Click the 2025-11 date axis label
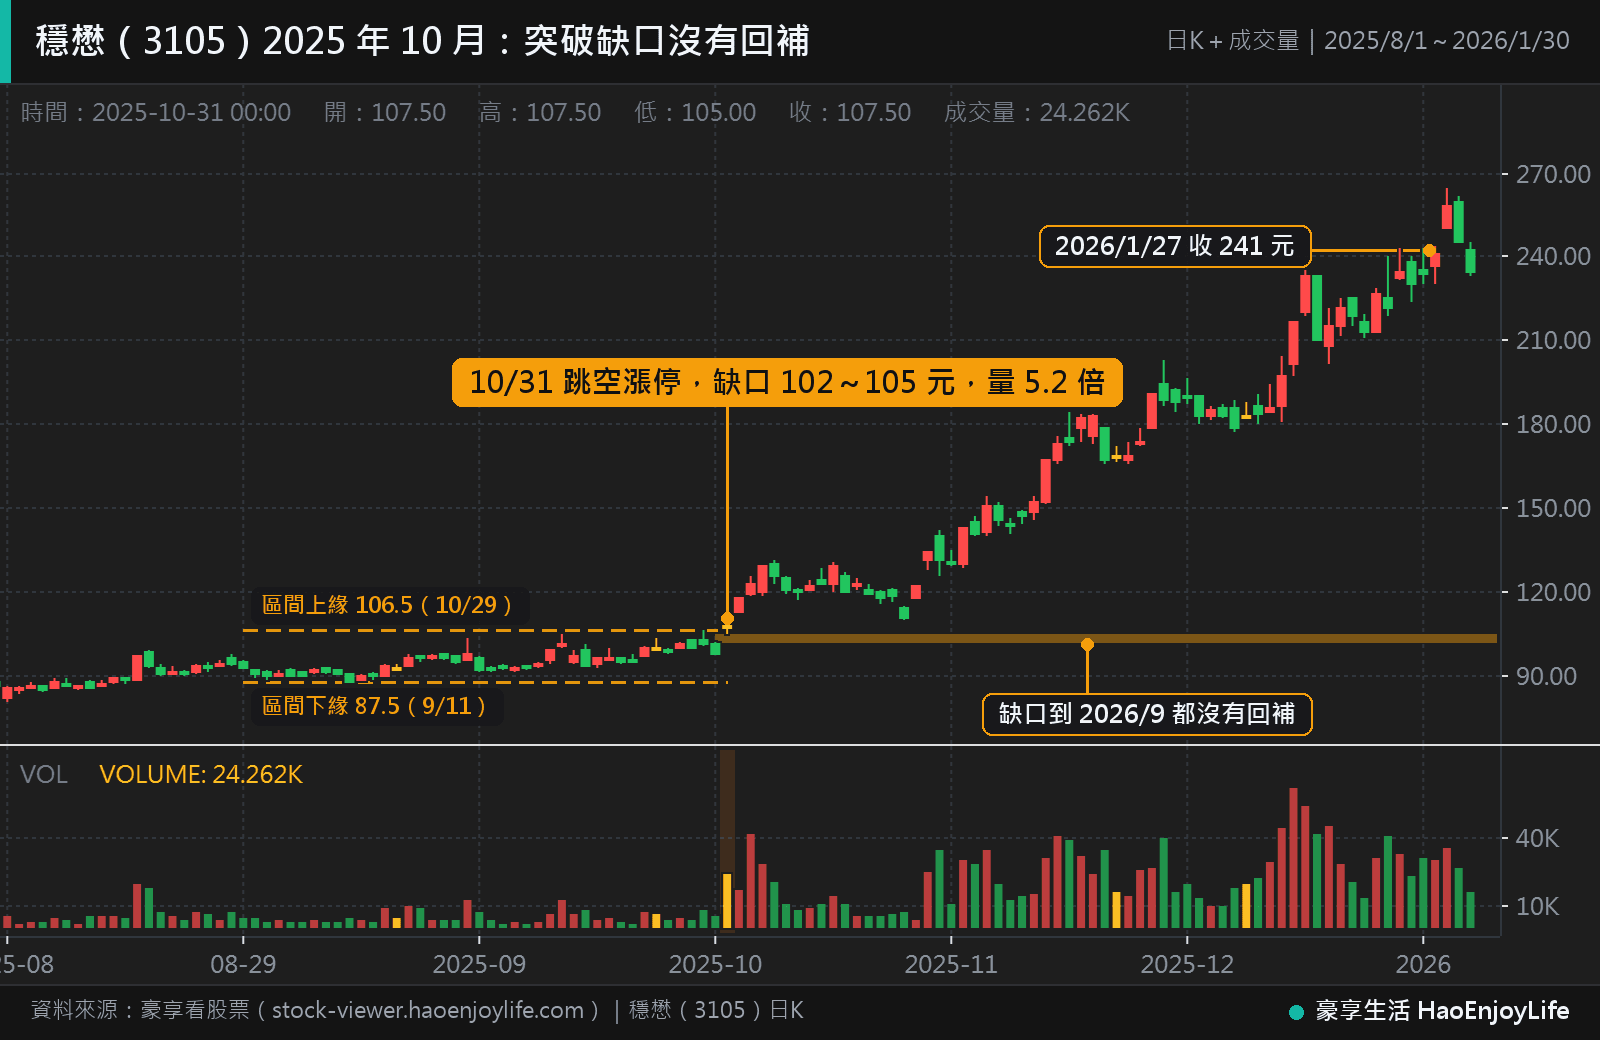1600x1040 pixels. click(x=951, y=964)
